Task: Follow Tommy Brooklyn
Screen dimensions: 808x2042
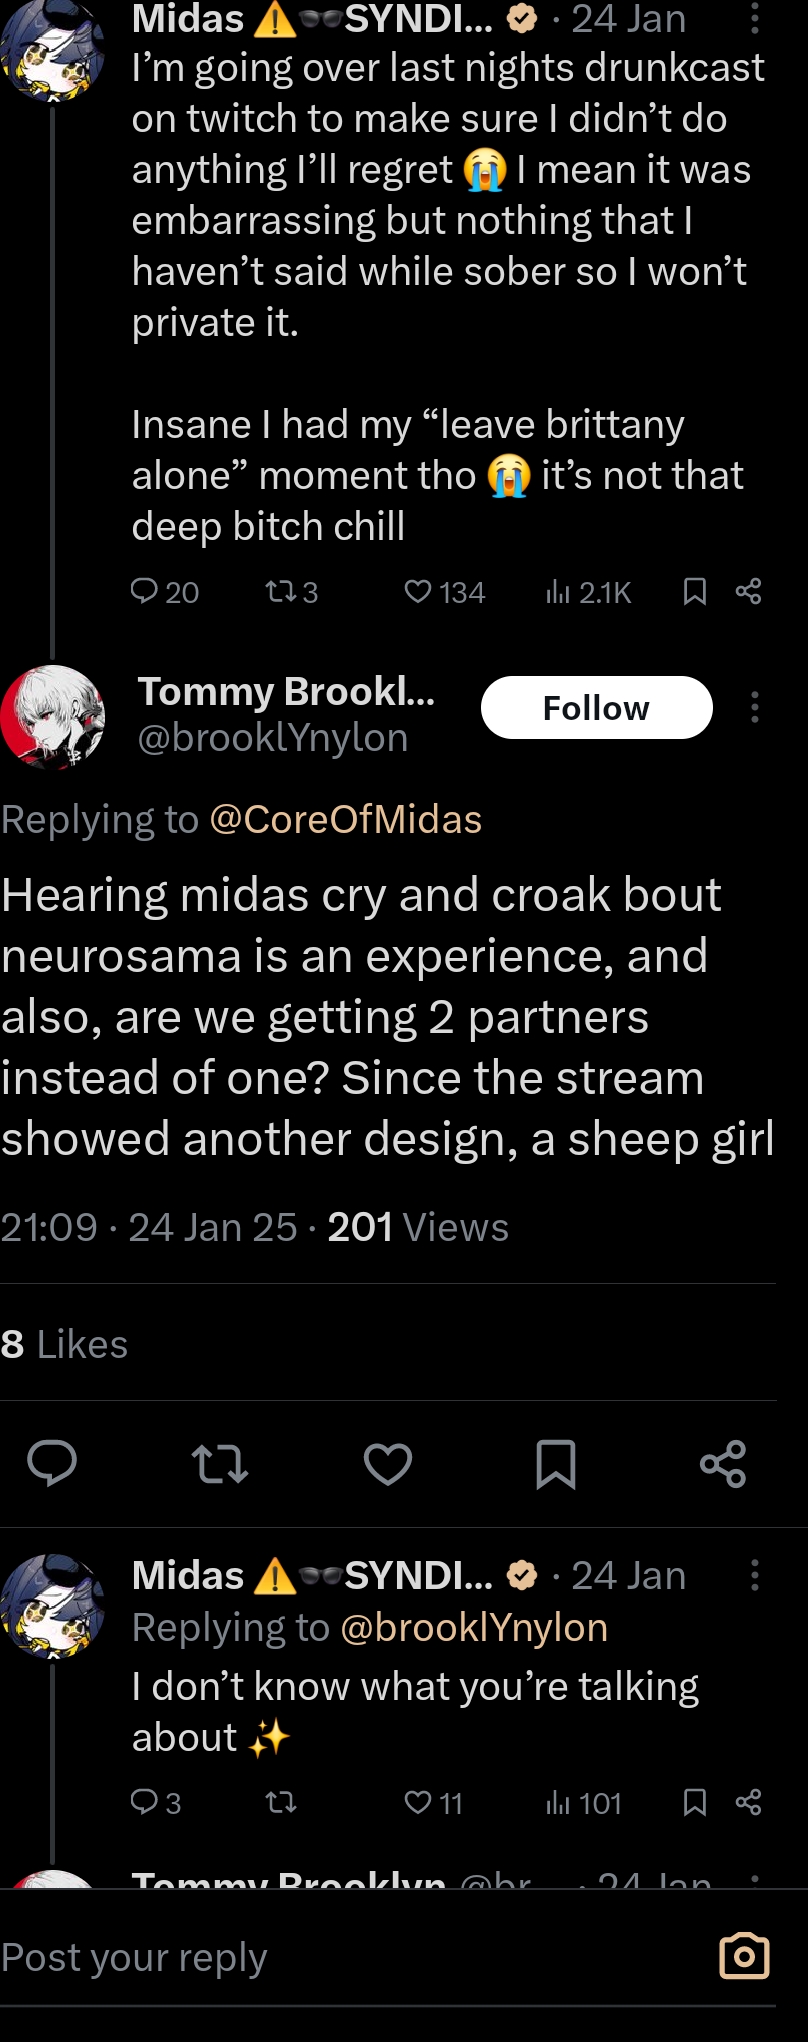Action: pos(596,708)
